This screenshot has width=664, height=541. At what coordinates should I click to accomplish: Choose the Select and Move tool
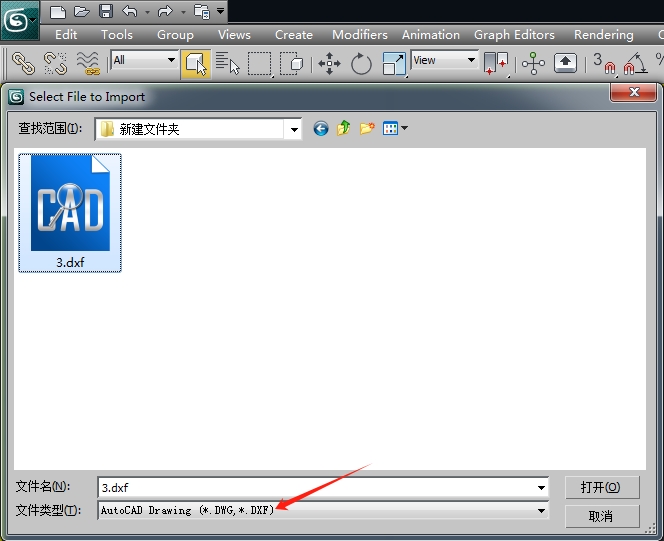(x=329, y=63)
